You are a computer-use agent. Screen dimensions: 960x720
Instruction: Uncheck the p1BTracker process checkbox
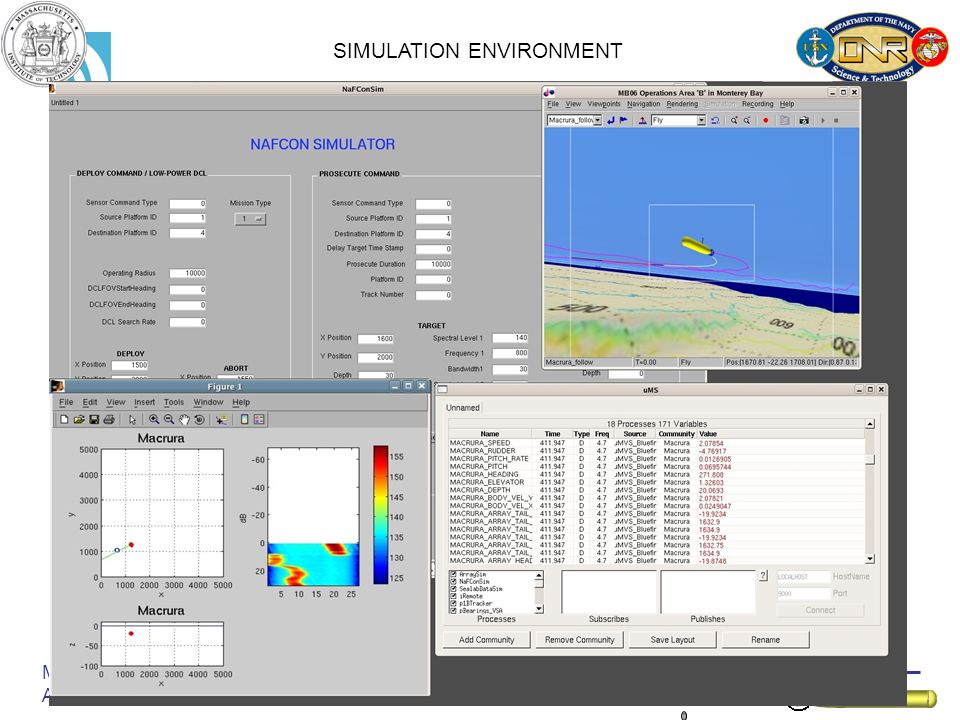[x=453, y=603]
